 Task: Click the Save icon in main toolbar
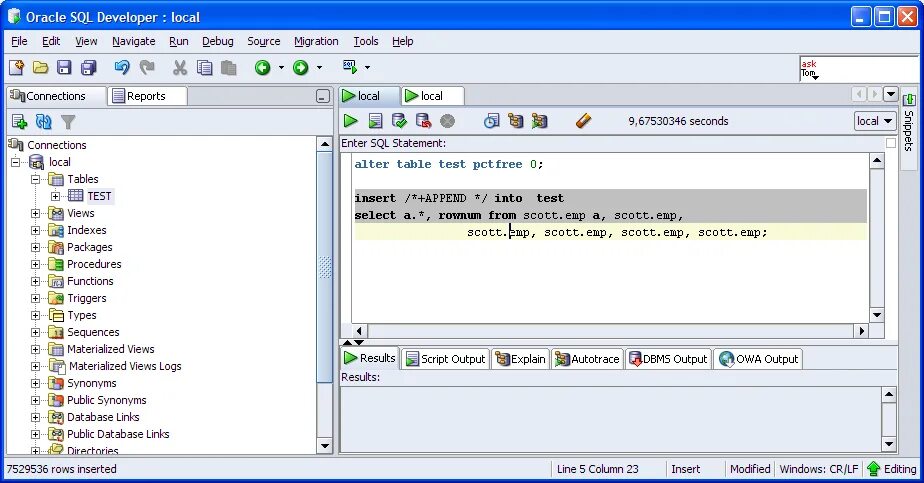tap(64, 67)
